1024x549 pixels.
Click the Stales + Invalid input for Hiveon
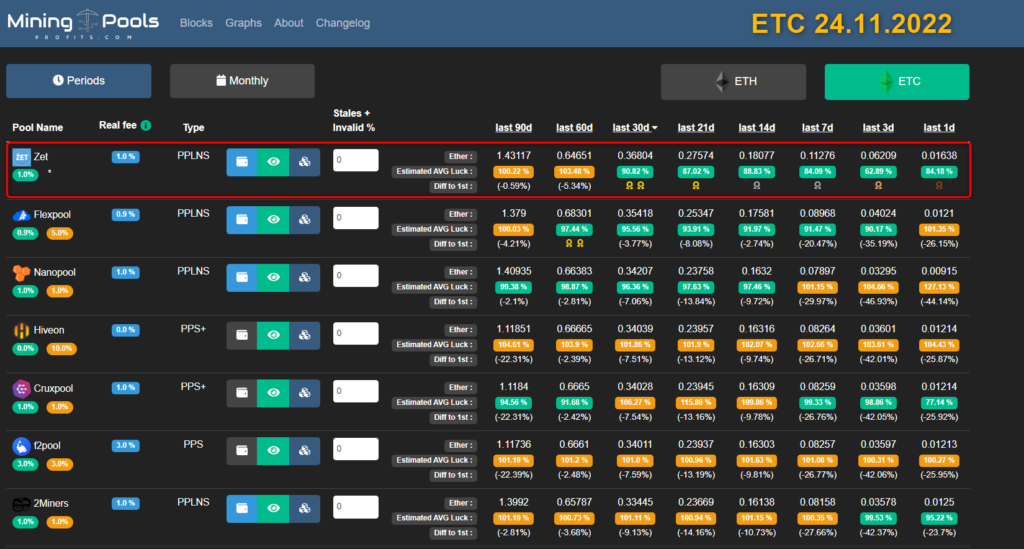[356, 334]
